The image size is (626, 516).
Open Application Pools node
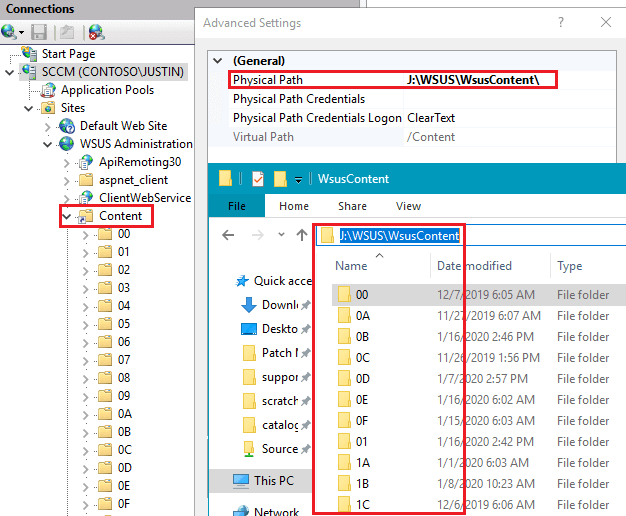coord(107,90)
